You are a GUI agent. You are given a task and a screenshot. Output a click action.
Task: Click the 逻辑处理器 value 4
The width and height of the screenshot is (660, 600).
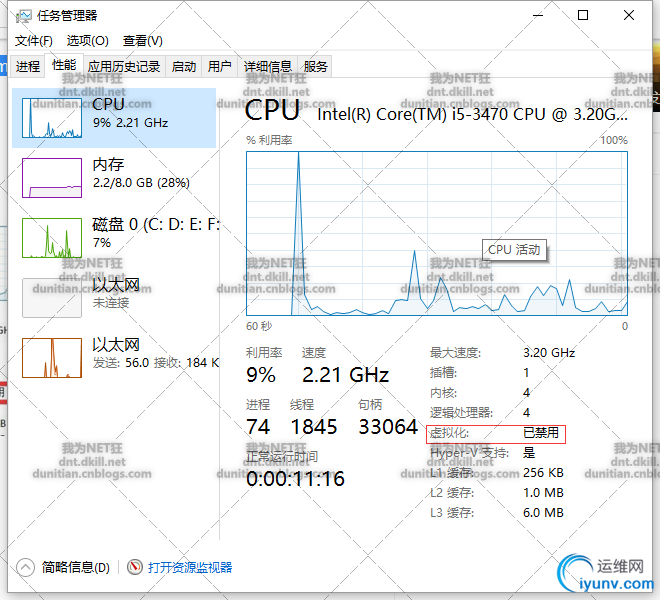[x=527, y=413]
